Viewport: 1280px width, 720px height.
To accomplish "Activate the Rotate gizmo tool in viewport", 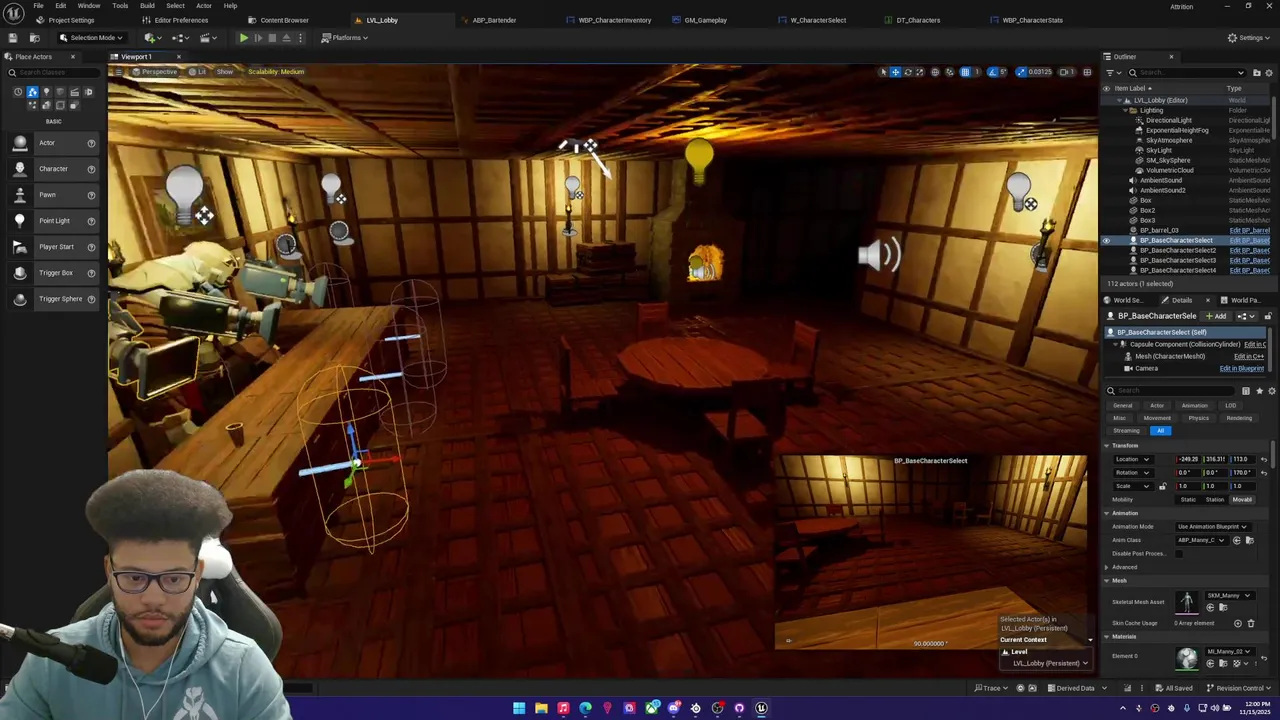I will tap(907, 72).
